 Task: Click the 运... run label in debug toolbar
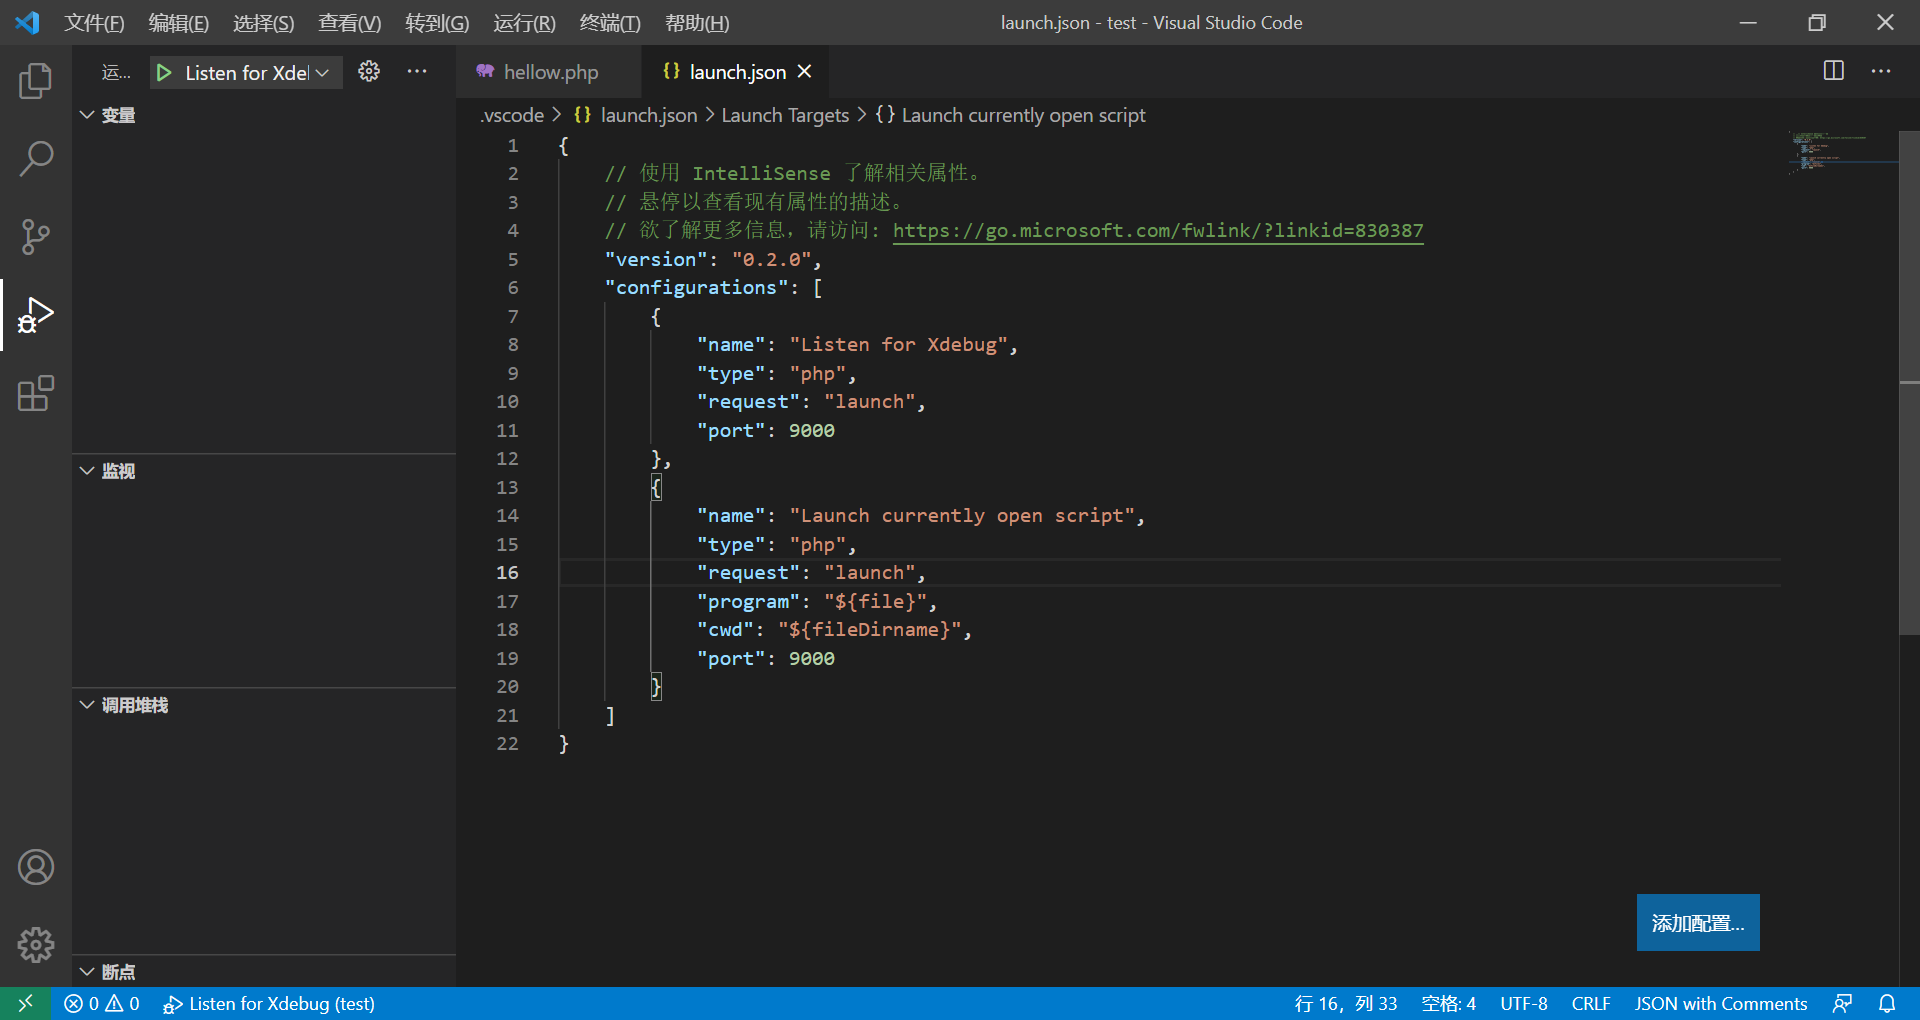click(116, 72)
